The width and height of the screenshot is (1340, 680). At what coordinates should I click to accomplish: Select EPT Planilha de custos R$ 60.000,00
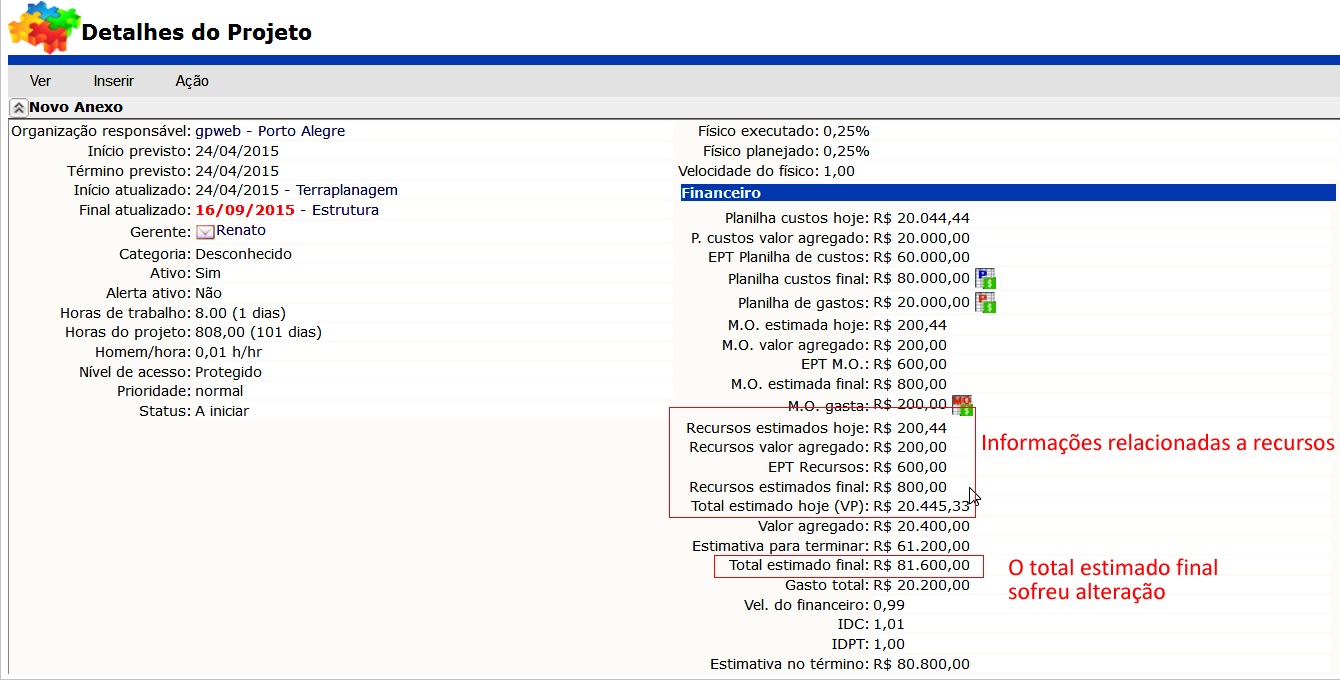click(921, 257)
